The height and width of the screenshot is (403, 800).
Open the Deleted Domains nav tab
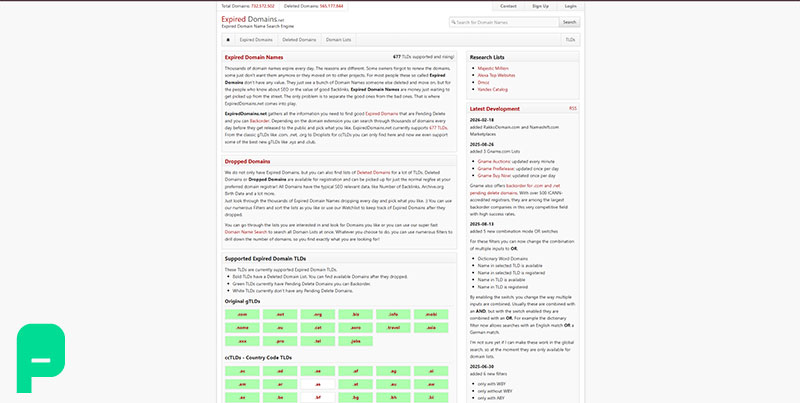point(299,40)
